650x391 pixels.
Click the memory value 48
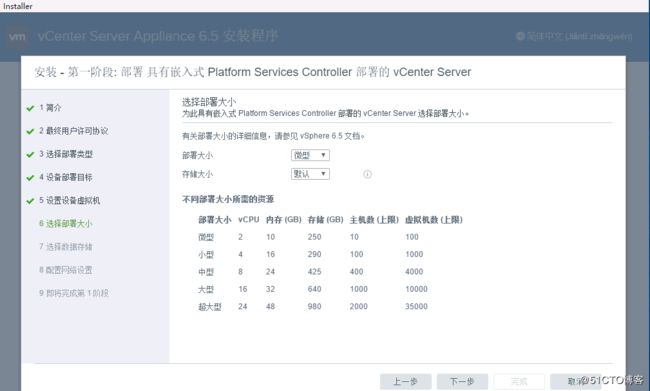[270, 307]
